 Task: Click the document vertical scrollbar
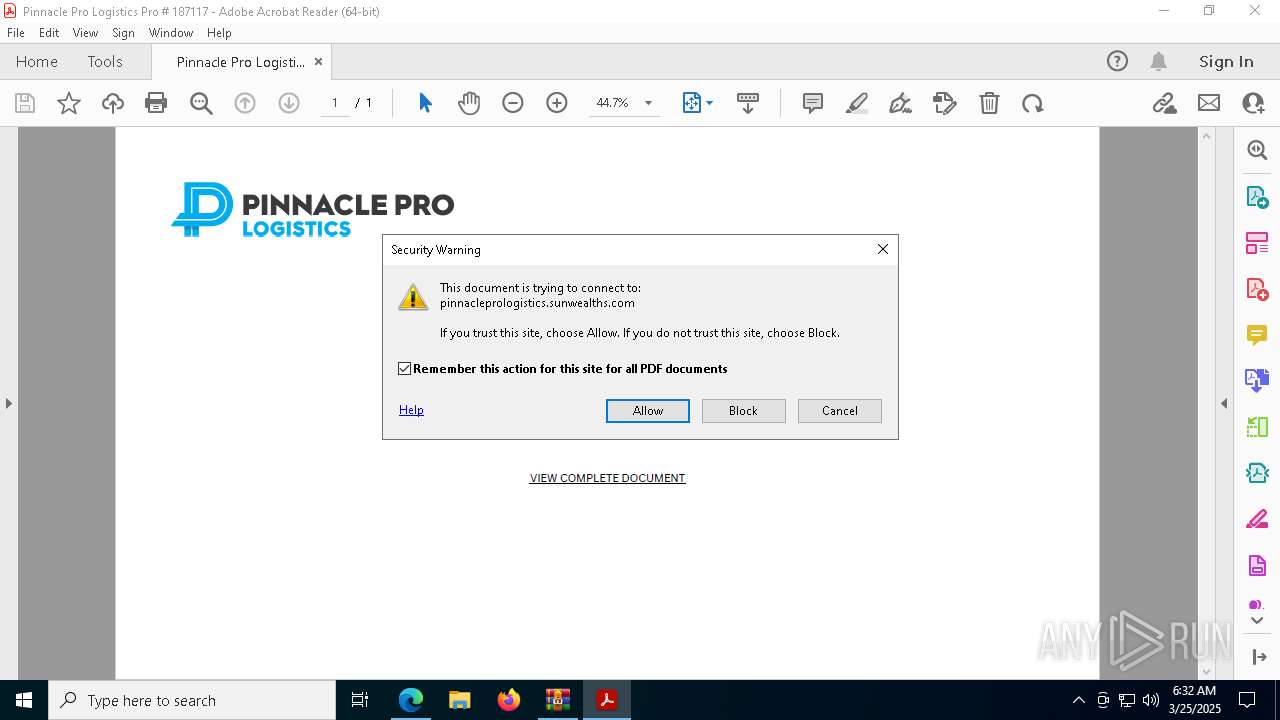(1206, 403)
